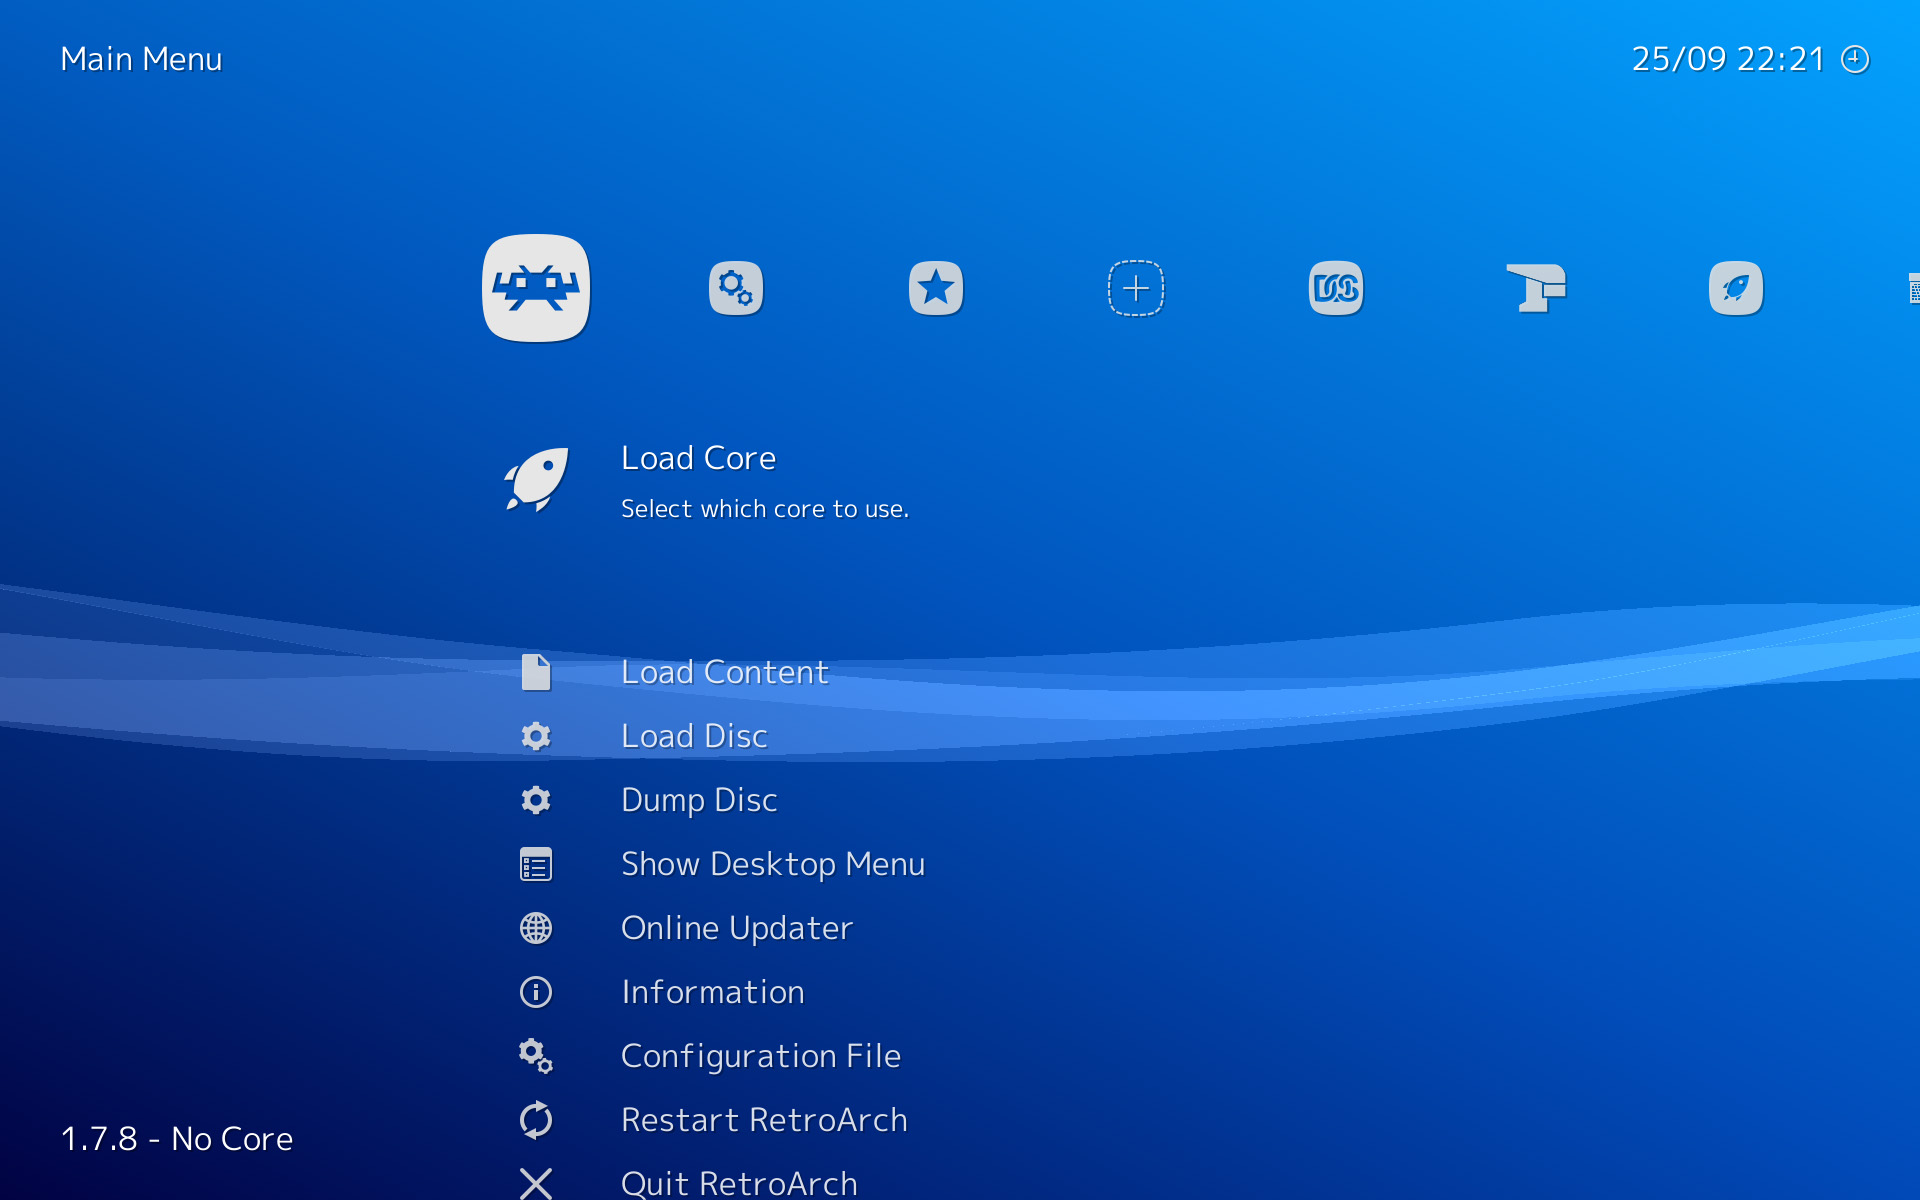Open the Settings gears tab icon

[x=736, y=288]
